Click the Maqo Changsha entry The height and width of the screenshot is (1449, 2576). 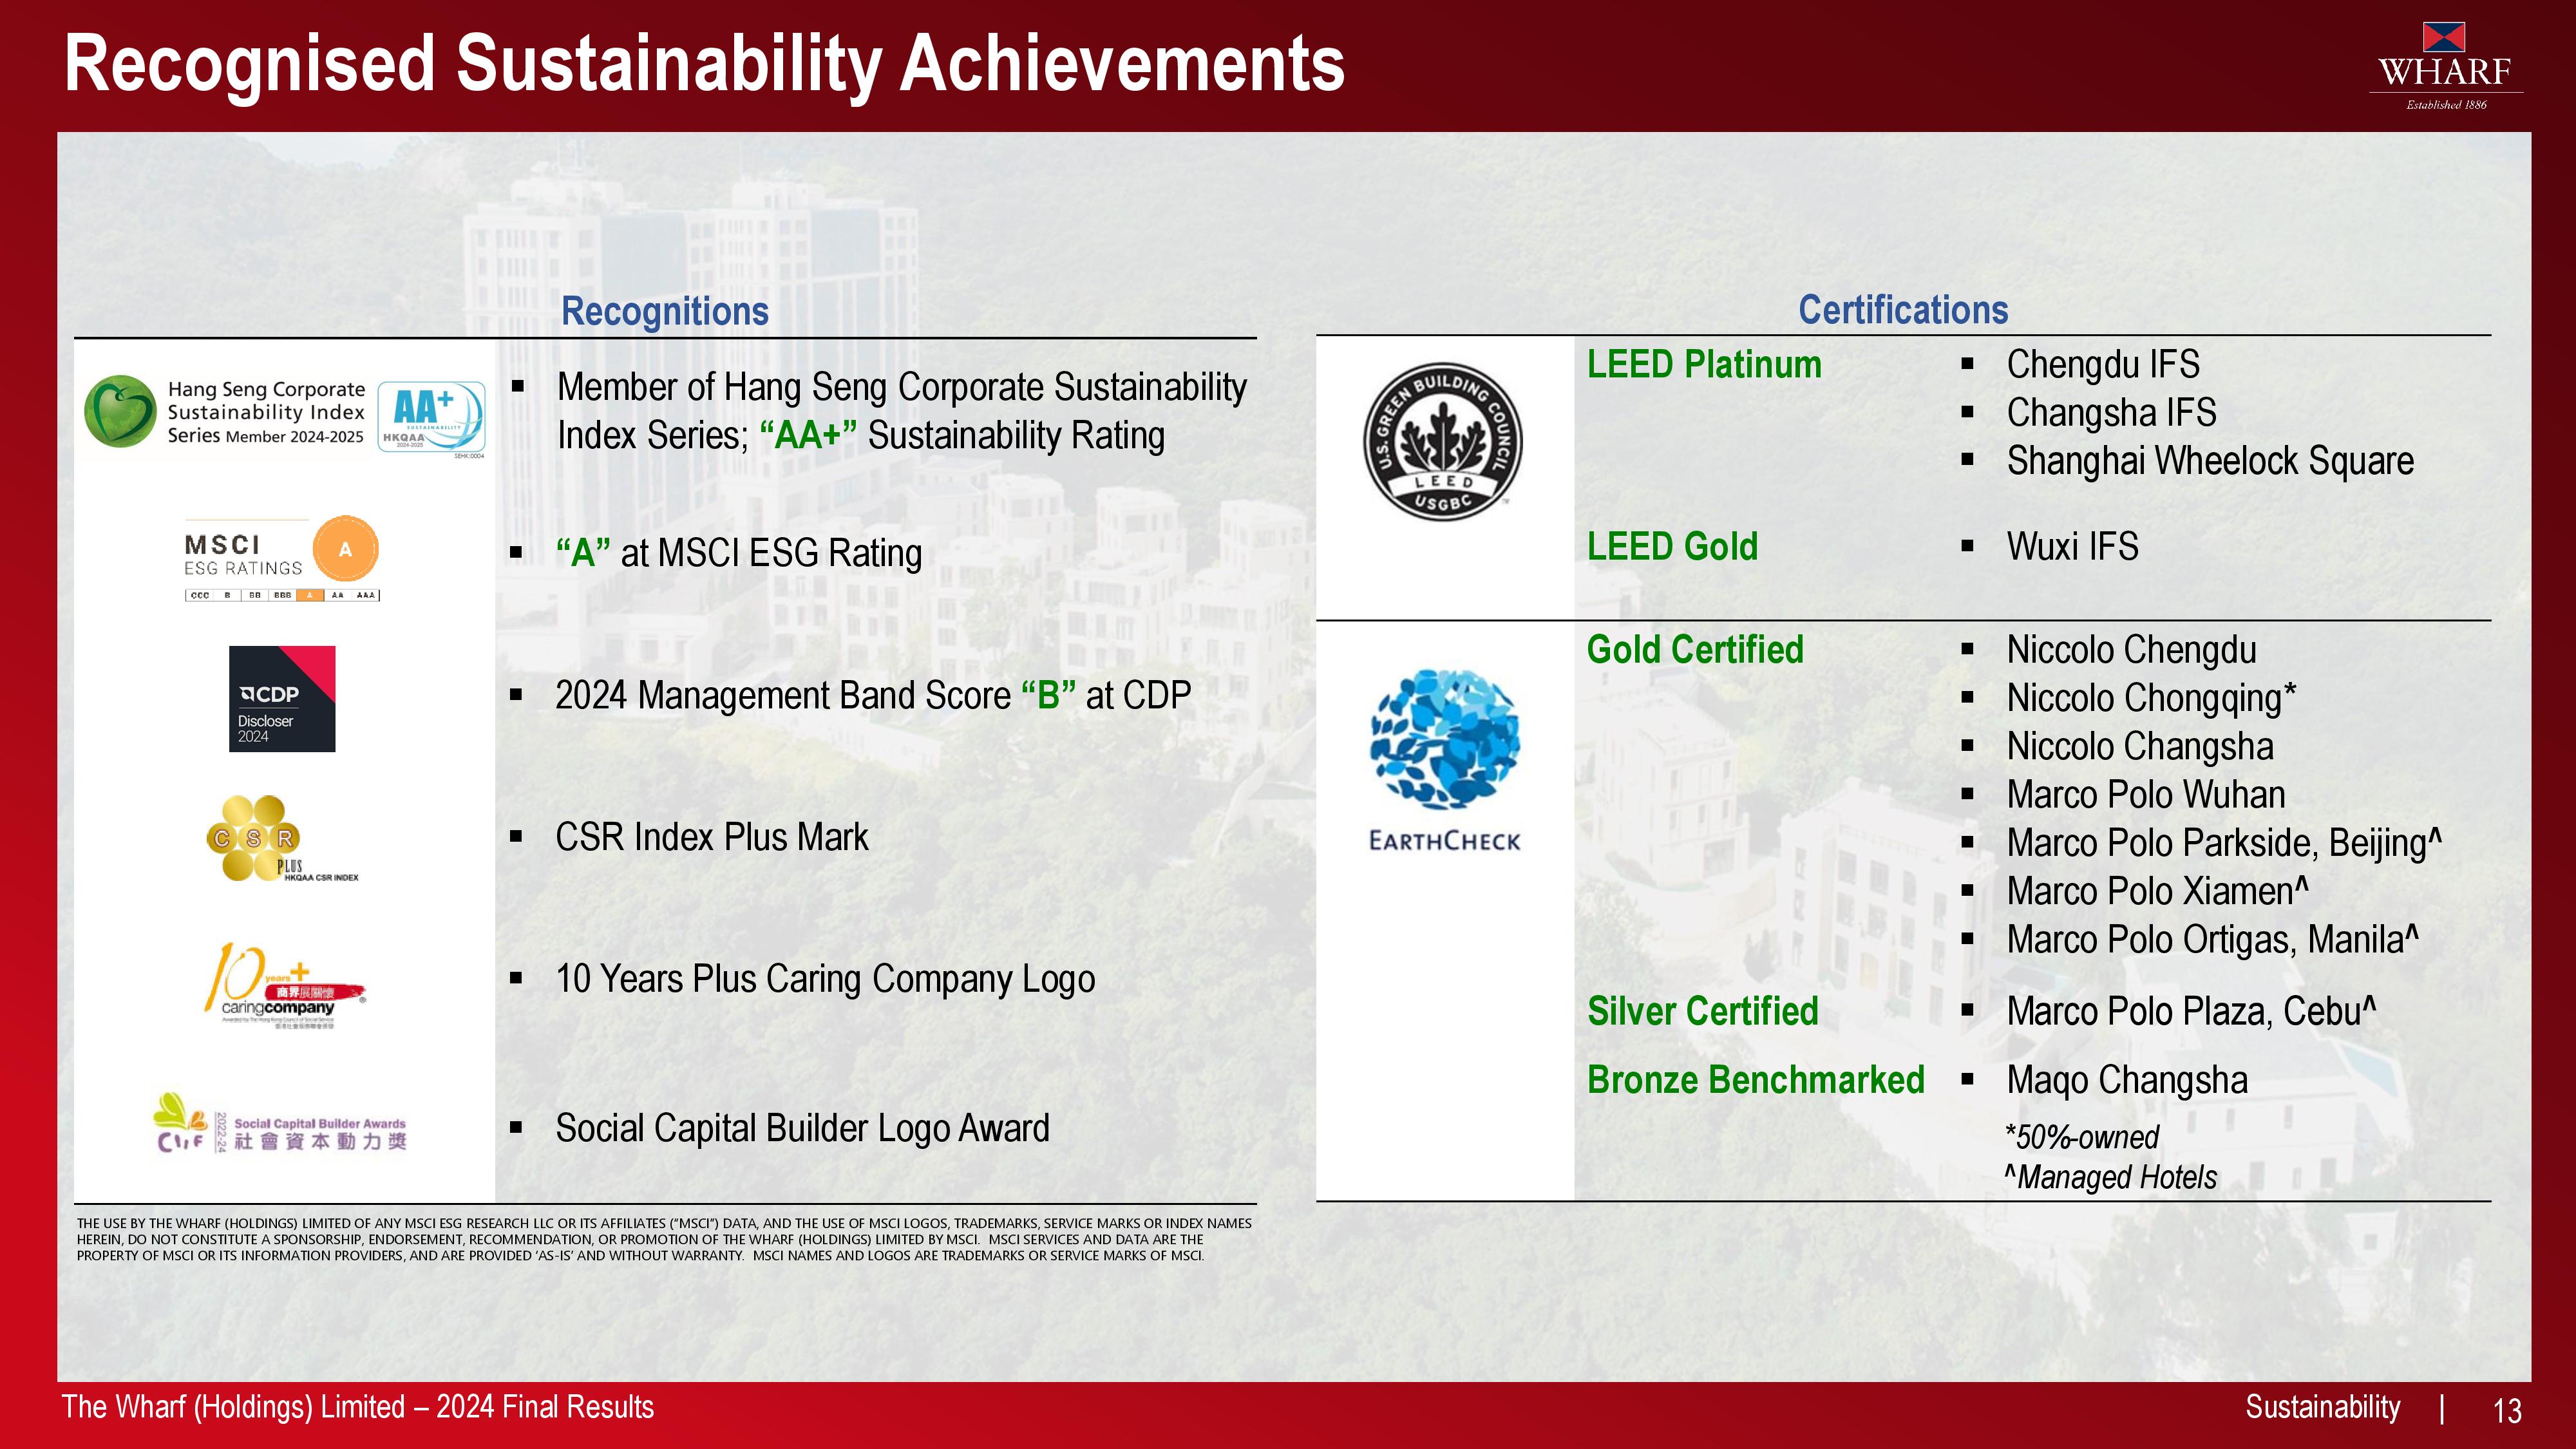point(2127,1080)
